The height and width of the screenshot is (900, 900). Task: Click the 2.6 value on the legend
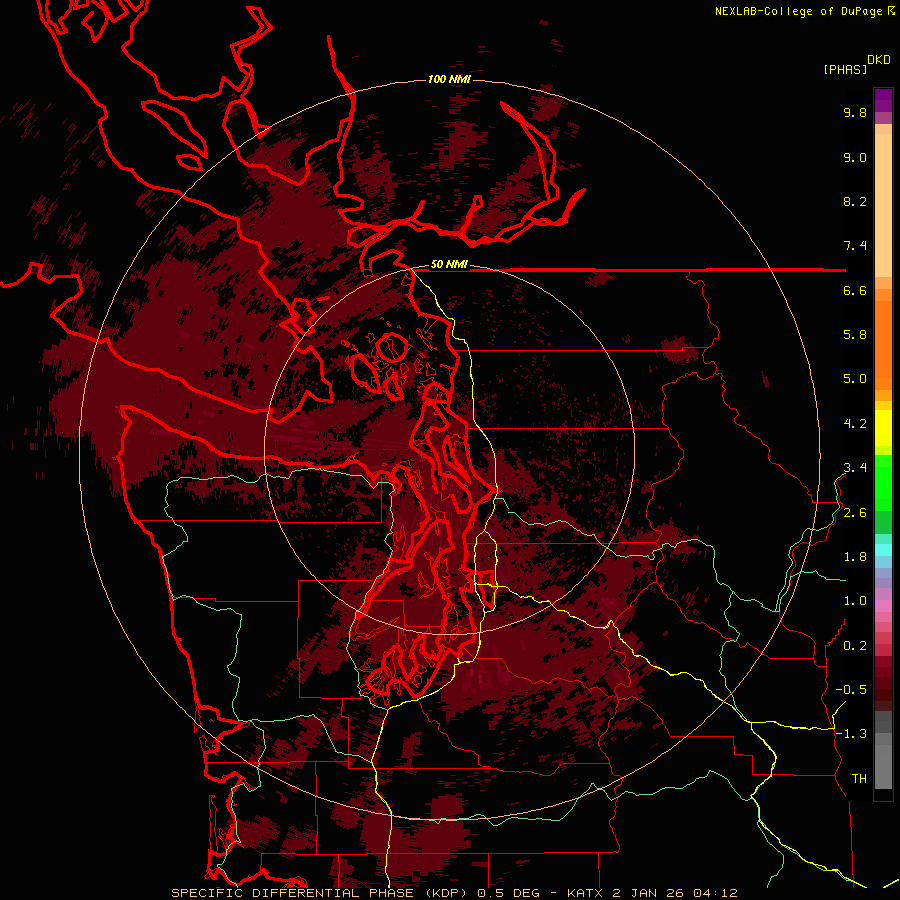click(x=855, y=513)
